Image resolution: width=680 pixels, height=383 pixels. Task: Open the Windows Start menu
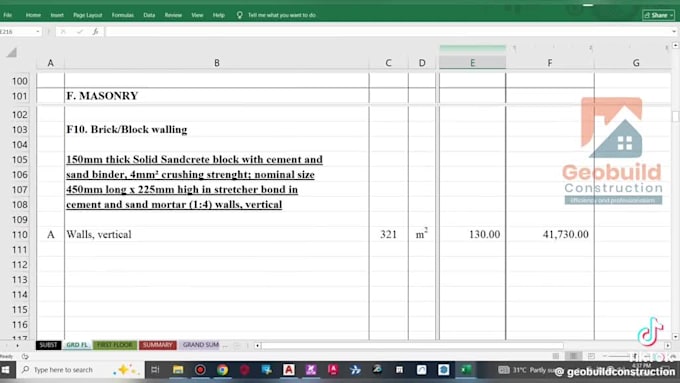pyautogui.click(x=6, y=370)
